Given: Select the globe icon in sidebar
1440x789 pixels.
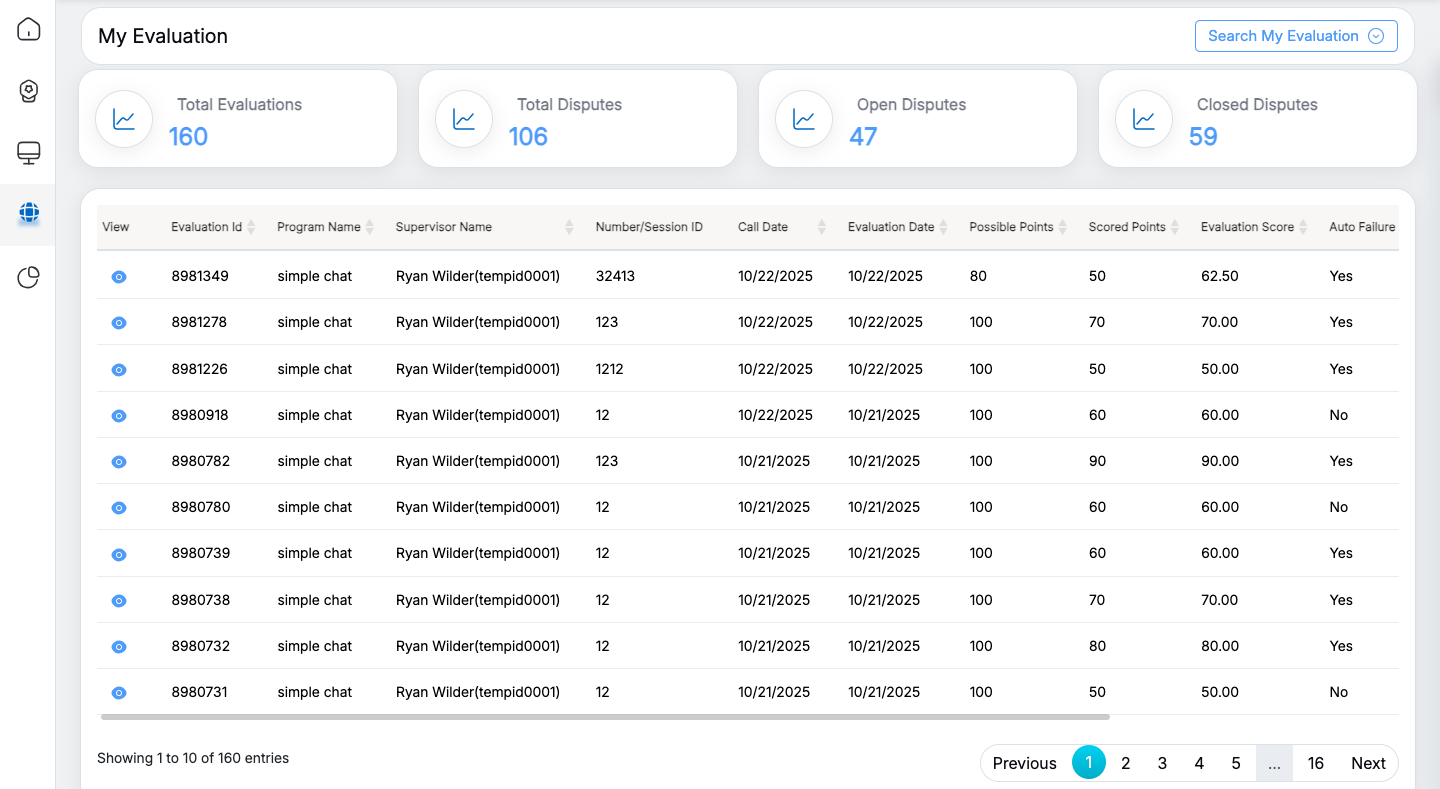Looking at the screenshot, I should click(x=29, y=213).
